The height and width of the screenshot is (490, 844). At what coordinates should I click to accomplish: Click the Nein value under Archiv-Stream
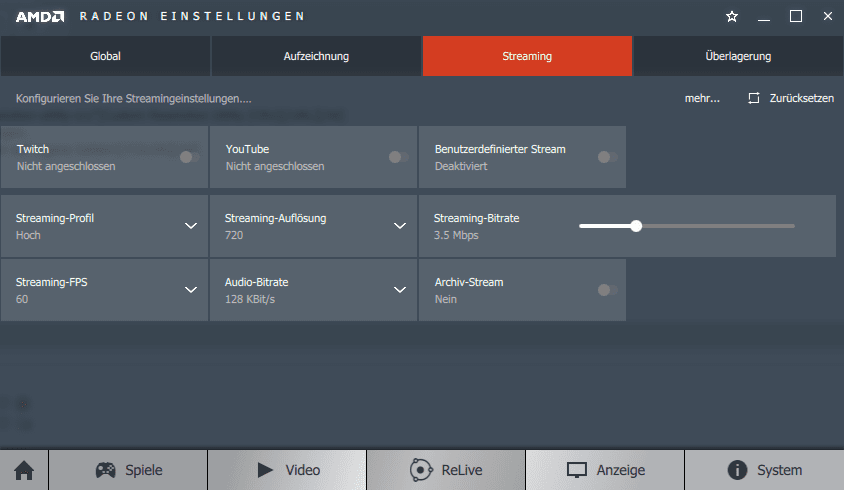[x=446, y=299]
